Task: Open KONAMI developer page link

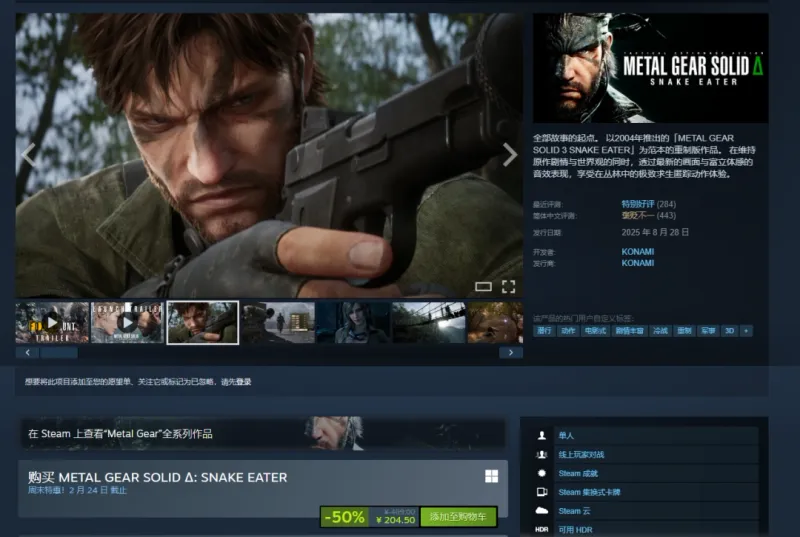Action: (x=637, y=252)
